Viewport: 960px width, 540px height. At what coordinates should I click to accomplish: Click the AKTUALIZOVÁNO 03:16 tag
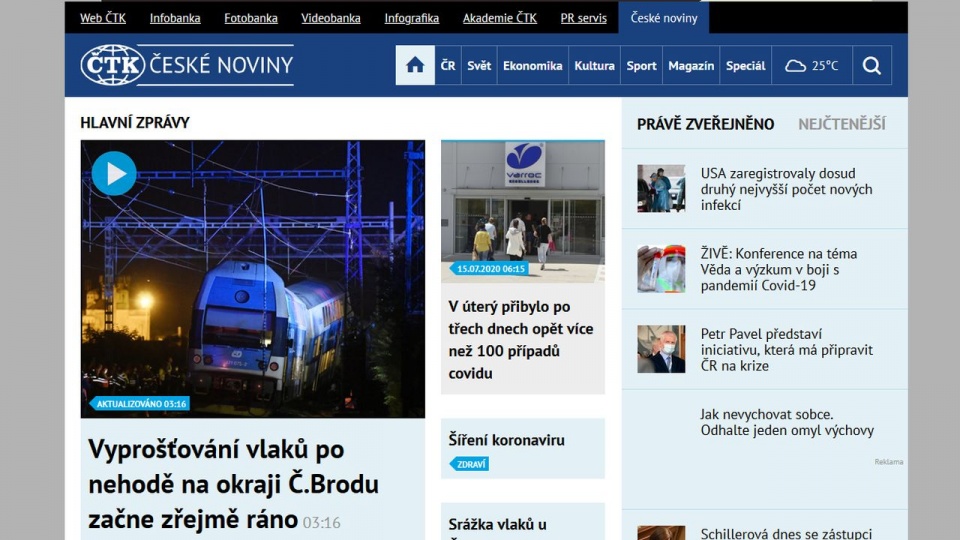pos(140,404)
